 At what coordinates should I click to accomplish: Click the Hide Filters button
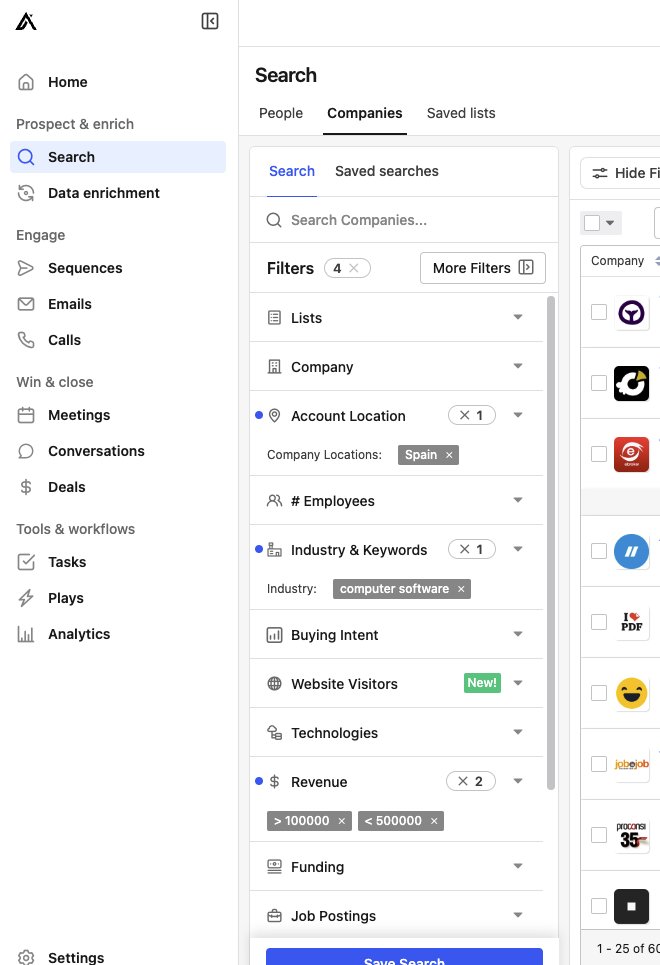coord(621,173)
